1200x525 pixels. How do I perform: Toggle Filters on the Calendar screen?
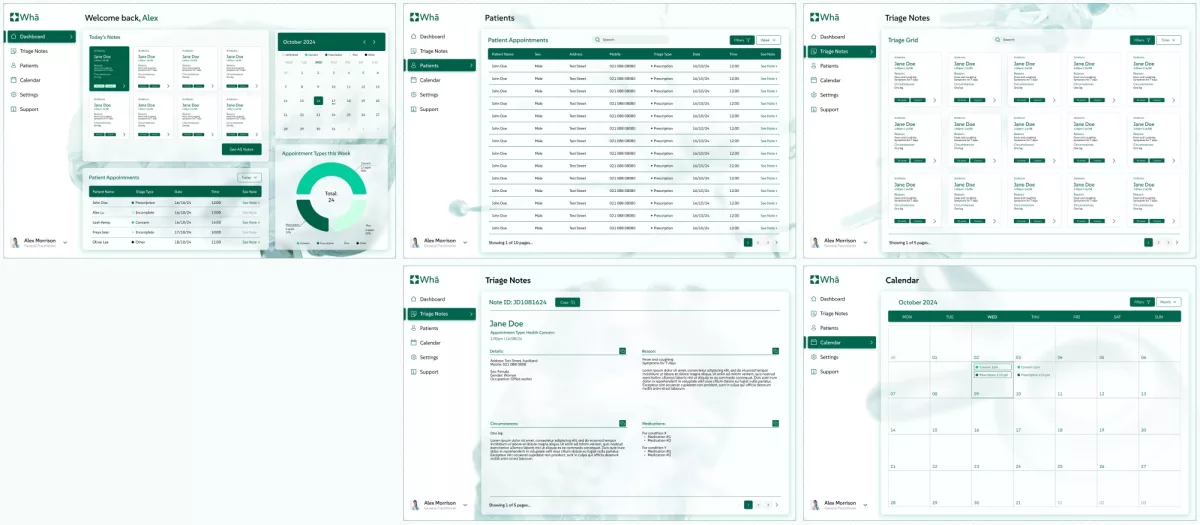click(1141, 301)
